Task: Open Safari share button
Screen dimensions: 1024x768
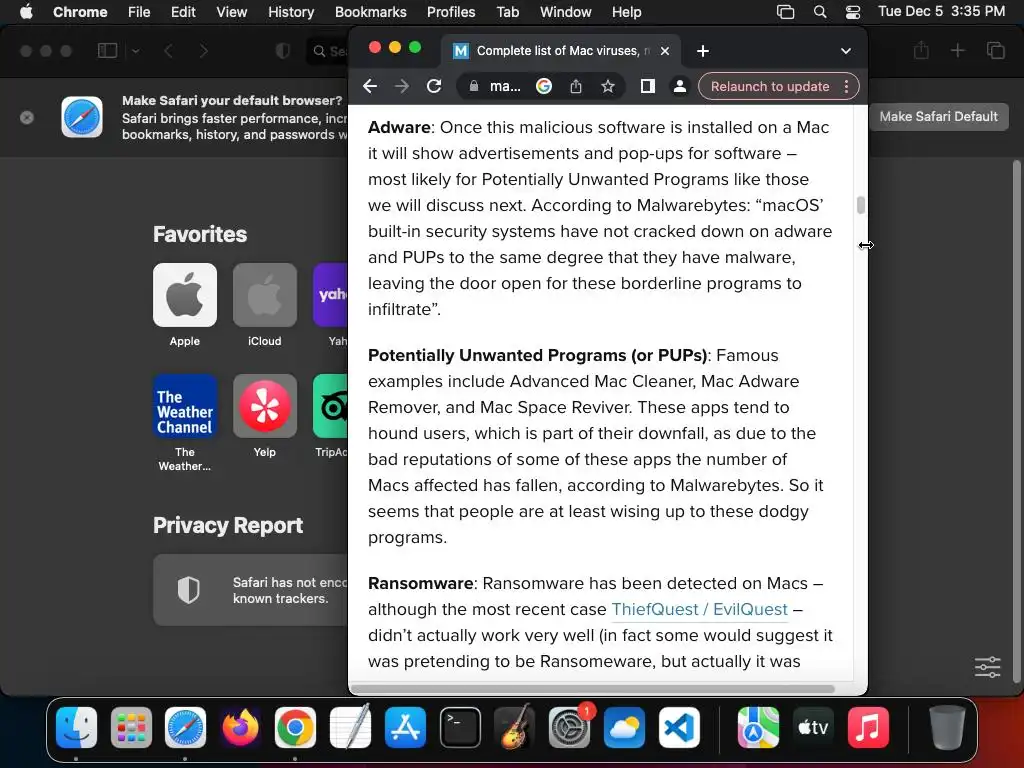Action: [921, 50]
